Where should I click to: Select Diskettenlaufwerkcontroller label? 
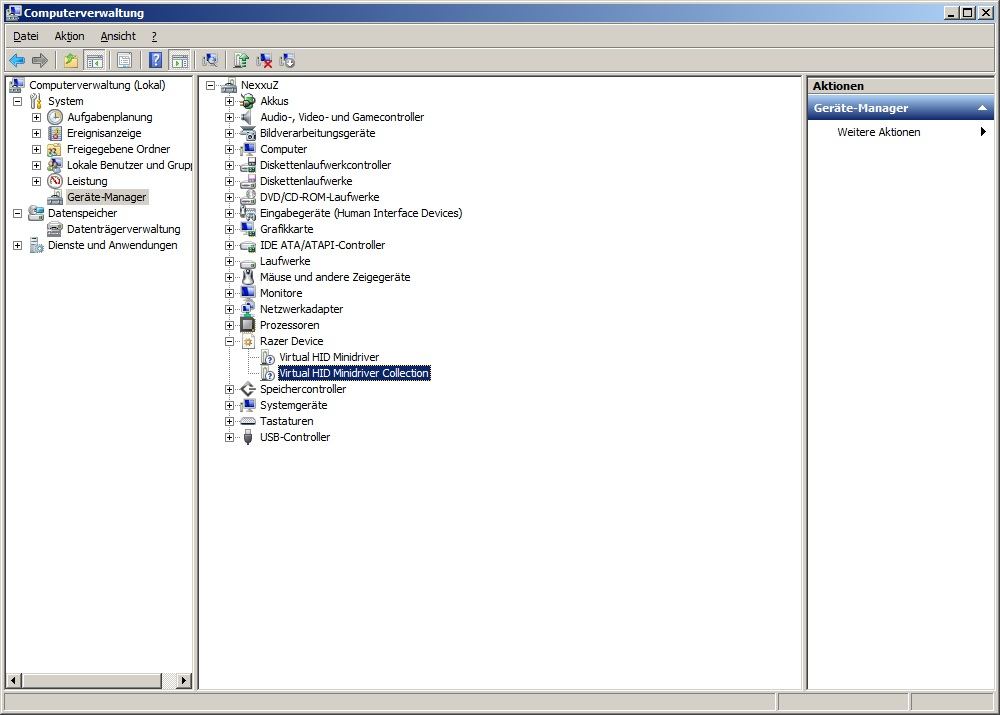point(325,165)
